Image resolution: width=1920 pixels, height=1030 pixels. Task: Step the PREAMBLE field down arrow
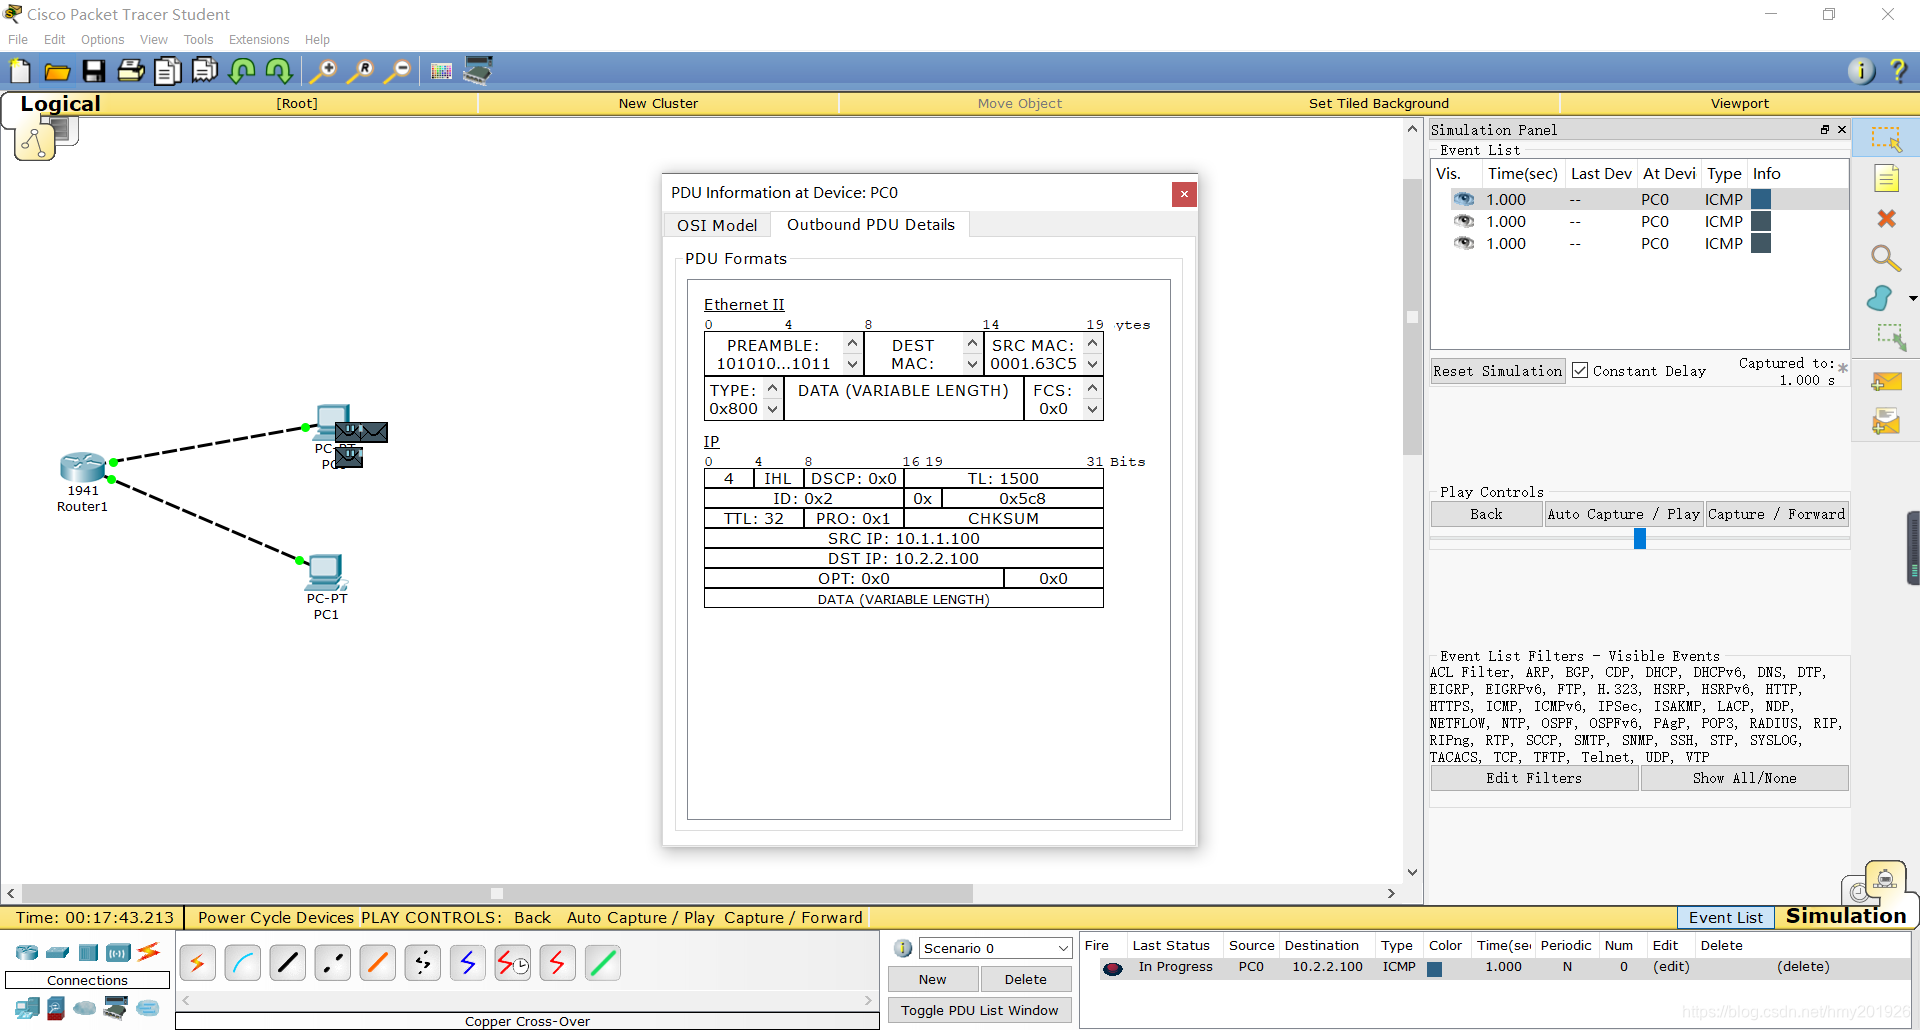tap(852, 365)
